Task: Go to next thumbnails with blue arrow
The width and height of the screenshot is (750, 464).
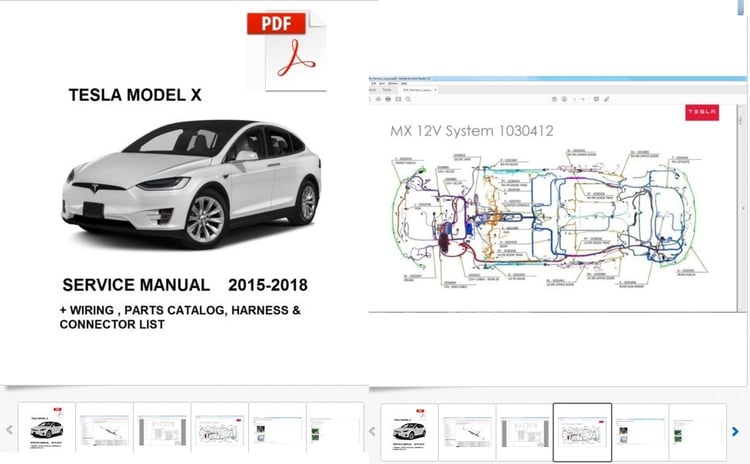Action: (735, 431)
